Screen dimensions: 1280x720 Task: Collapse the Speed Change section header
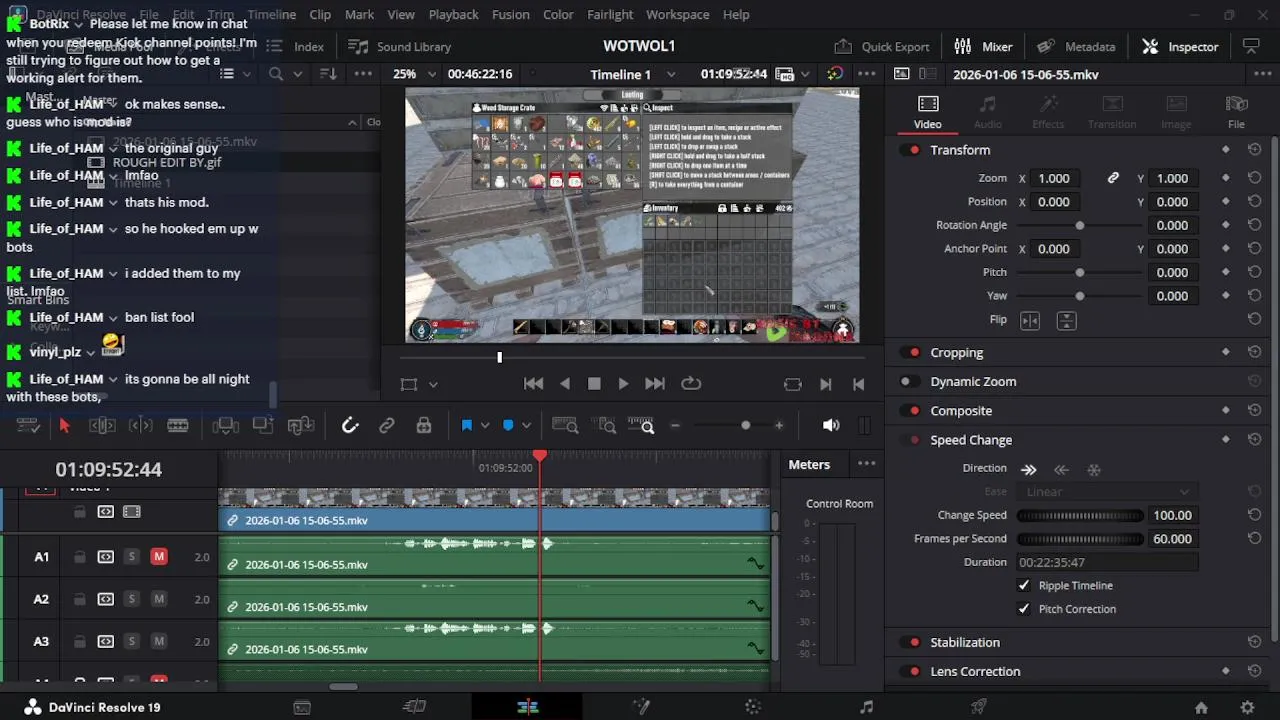[971, 440]
